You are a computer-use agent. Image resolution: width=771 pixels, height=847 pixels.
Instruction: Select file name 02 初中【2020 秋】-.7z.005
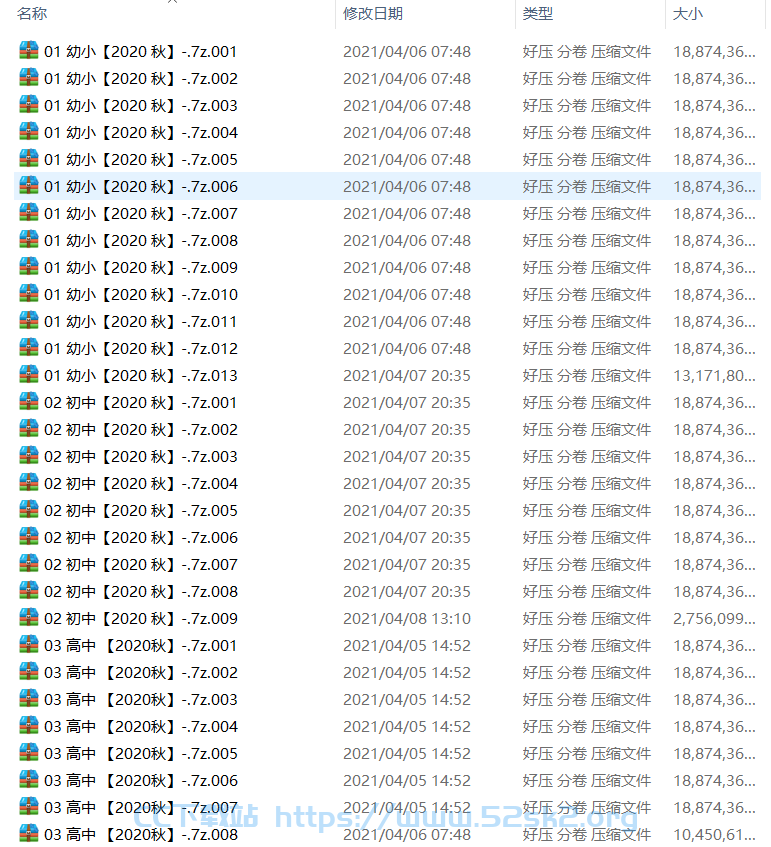coord(140,511)
